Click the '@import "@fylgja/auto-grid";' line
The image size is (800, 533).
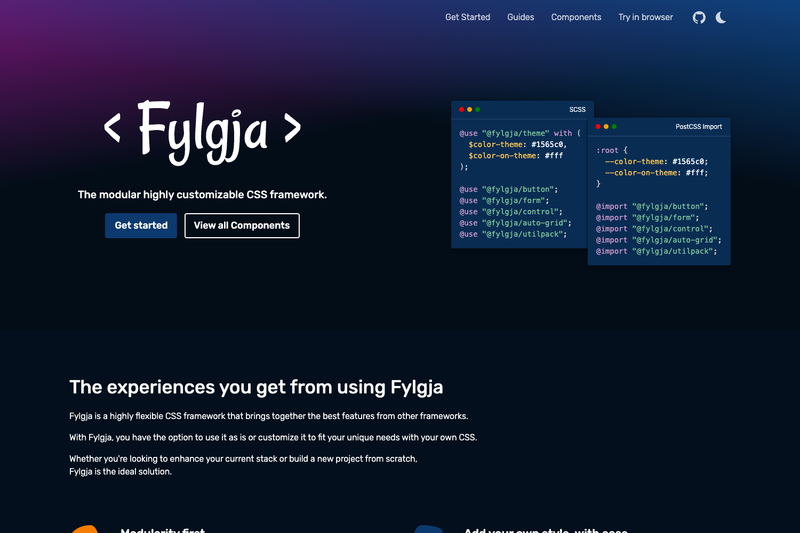point(659,240)
